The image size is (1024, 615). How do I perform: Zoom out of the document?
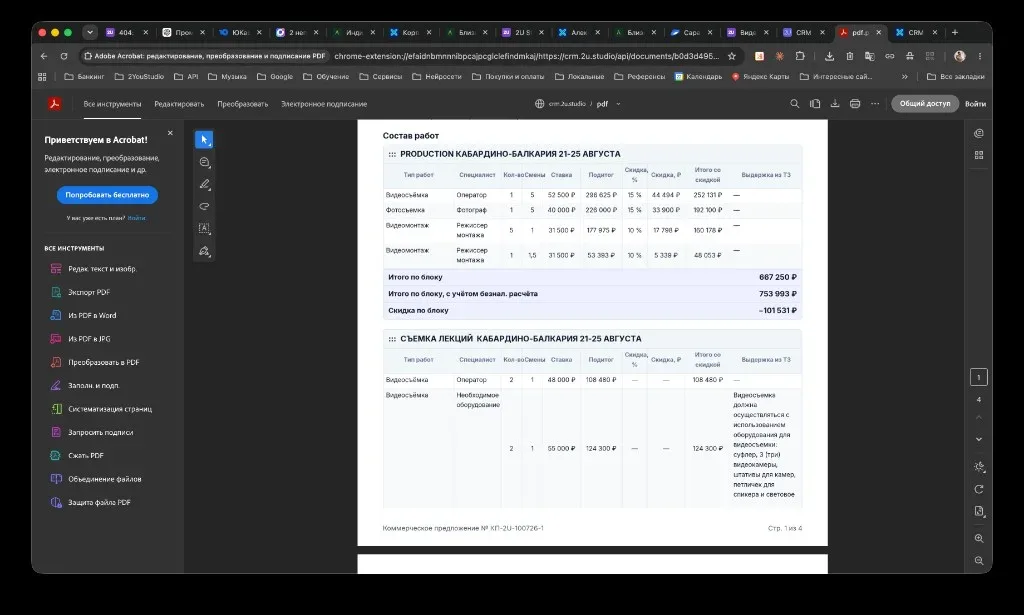point(979,561)
